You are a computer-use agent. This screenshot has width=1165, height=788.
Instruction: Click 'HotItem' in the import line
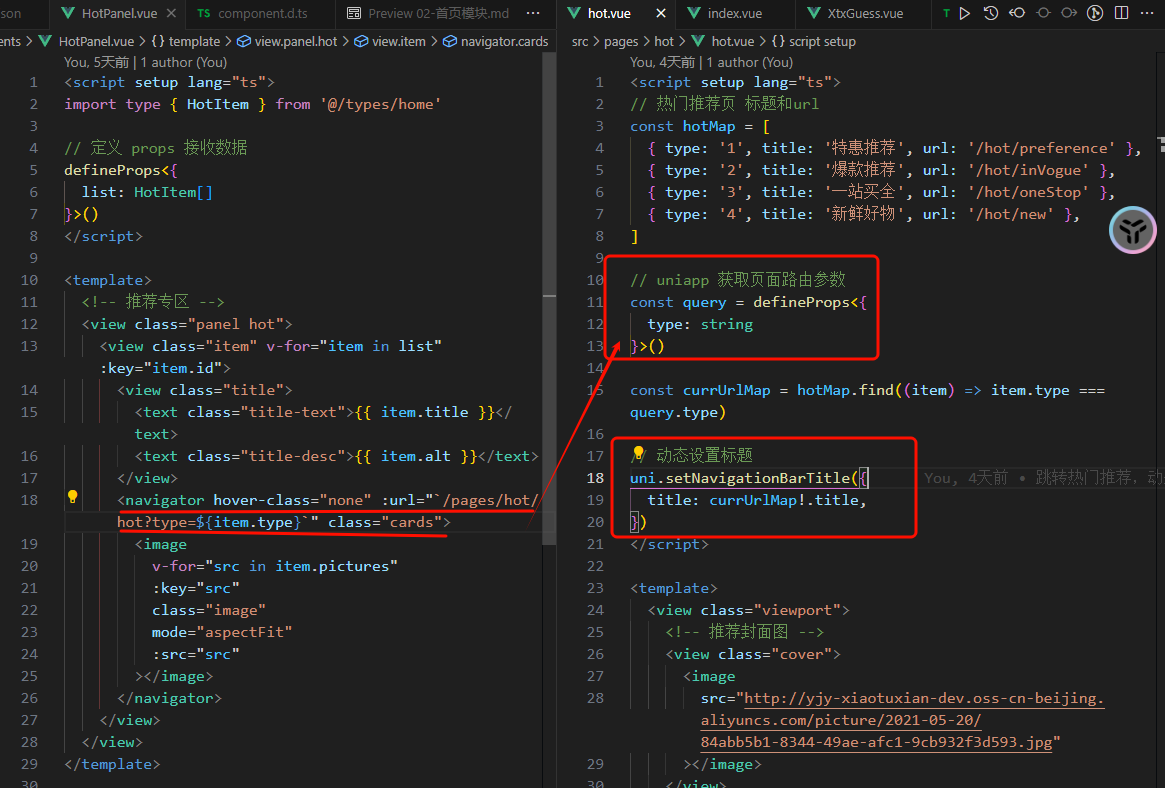(x=218, y=104)
